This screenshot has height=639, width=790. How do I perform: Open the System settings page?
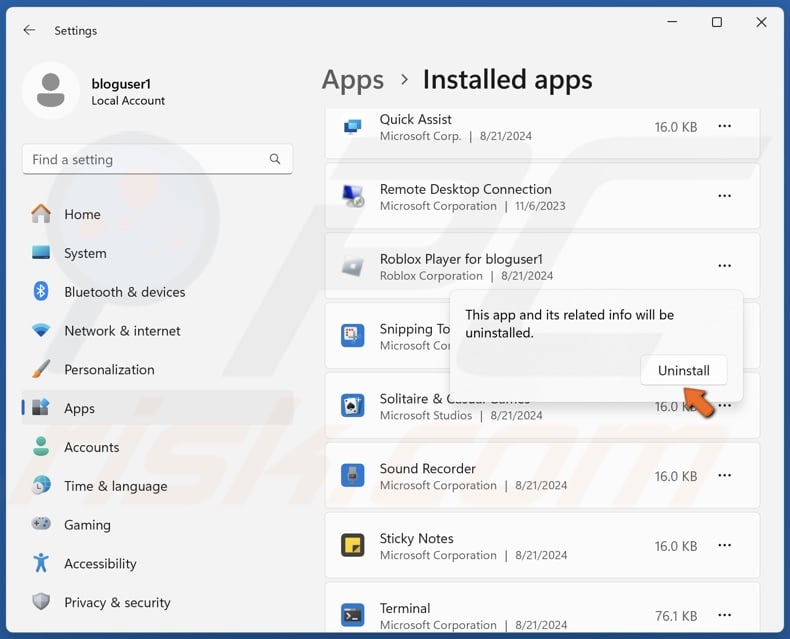[157, 253]
